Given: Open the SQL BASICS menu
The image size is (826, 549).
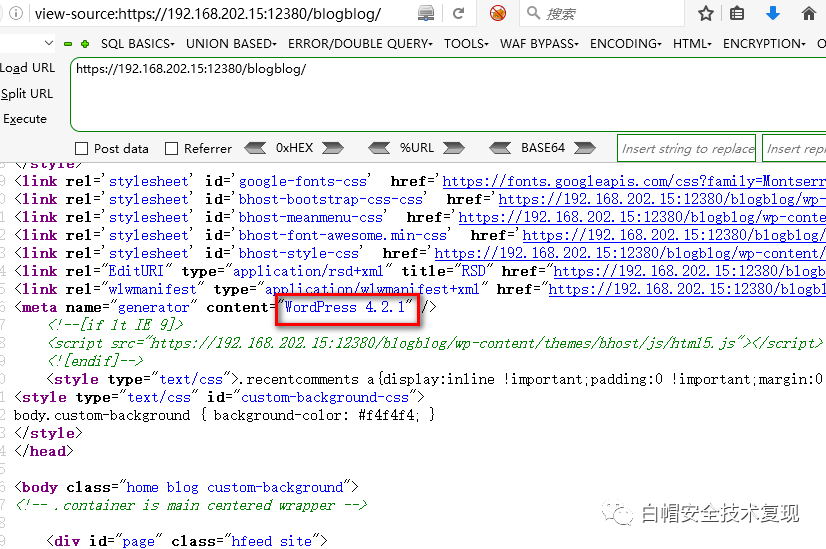Looking at the screenshot, I should tap(137, 44).
